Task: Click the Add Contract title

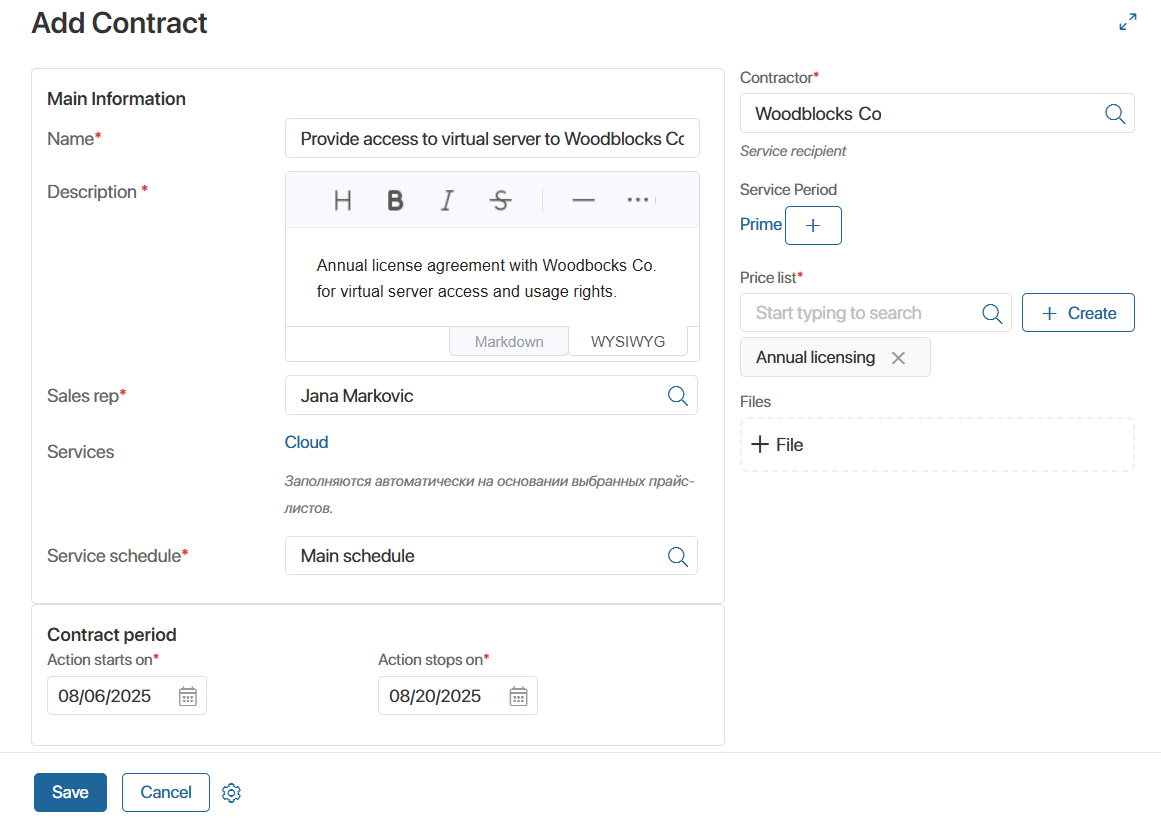Action: click(x=119, y=23)
